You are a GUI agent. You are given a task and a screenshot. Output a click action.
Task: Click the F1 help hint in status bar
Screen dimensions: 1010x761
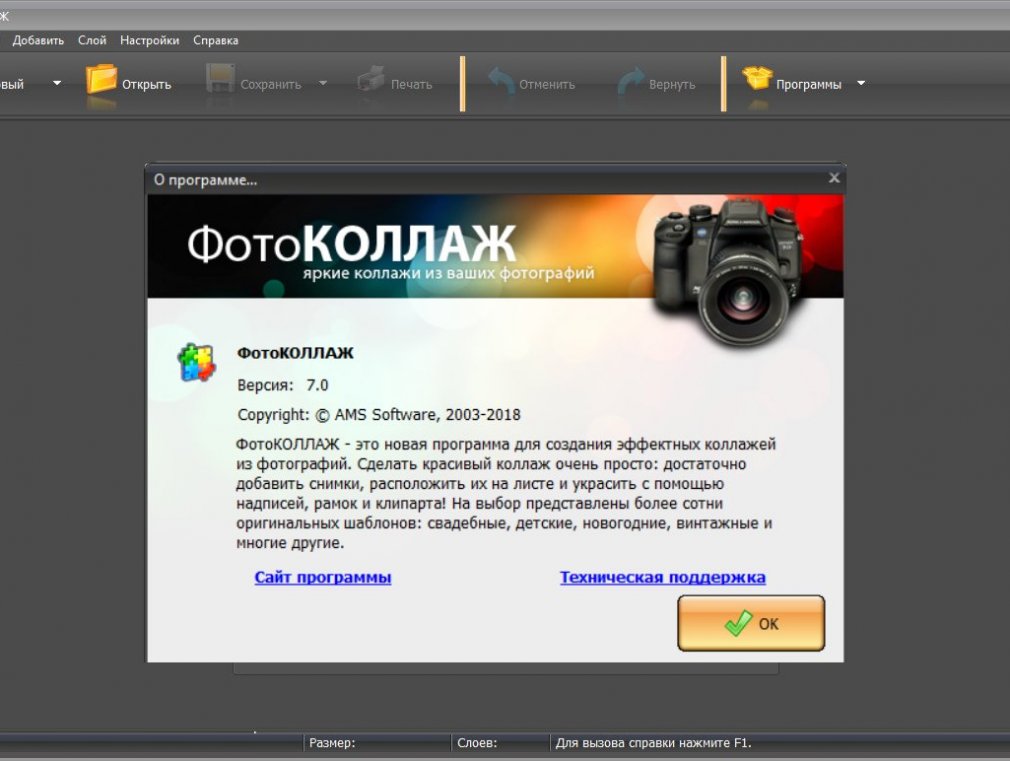tap(654, 743)
